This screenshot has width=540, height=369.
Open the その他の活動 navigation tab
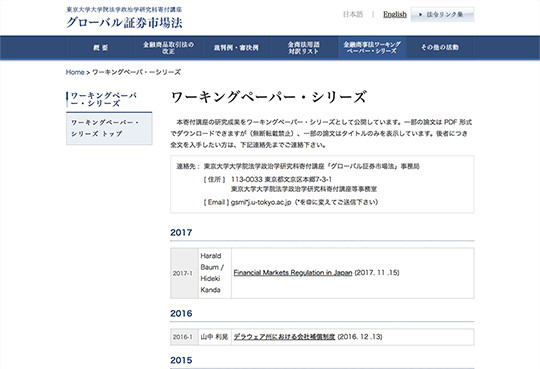440,48
